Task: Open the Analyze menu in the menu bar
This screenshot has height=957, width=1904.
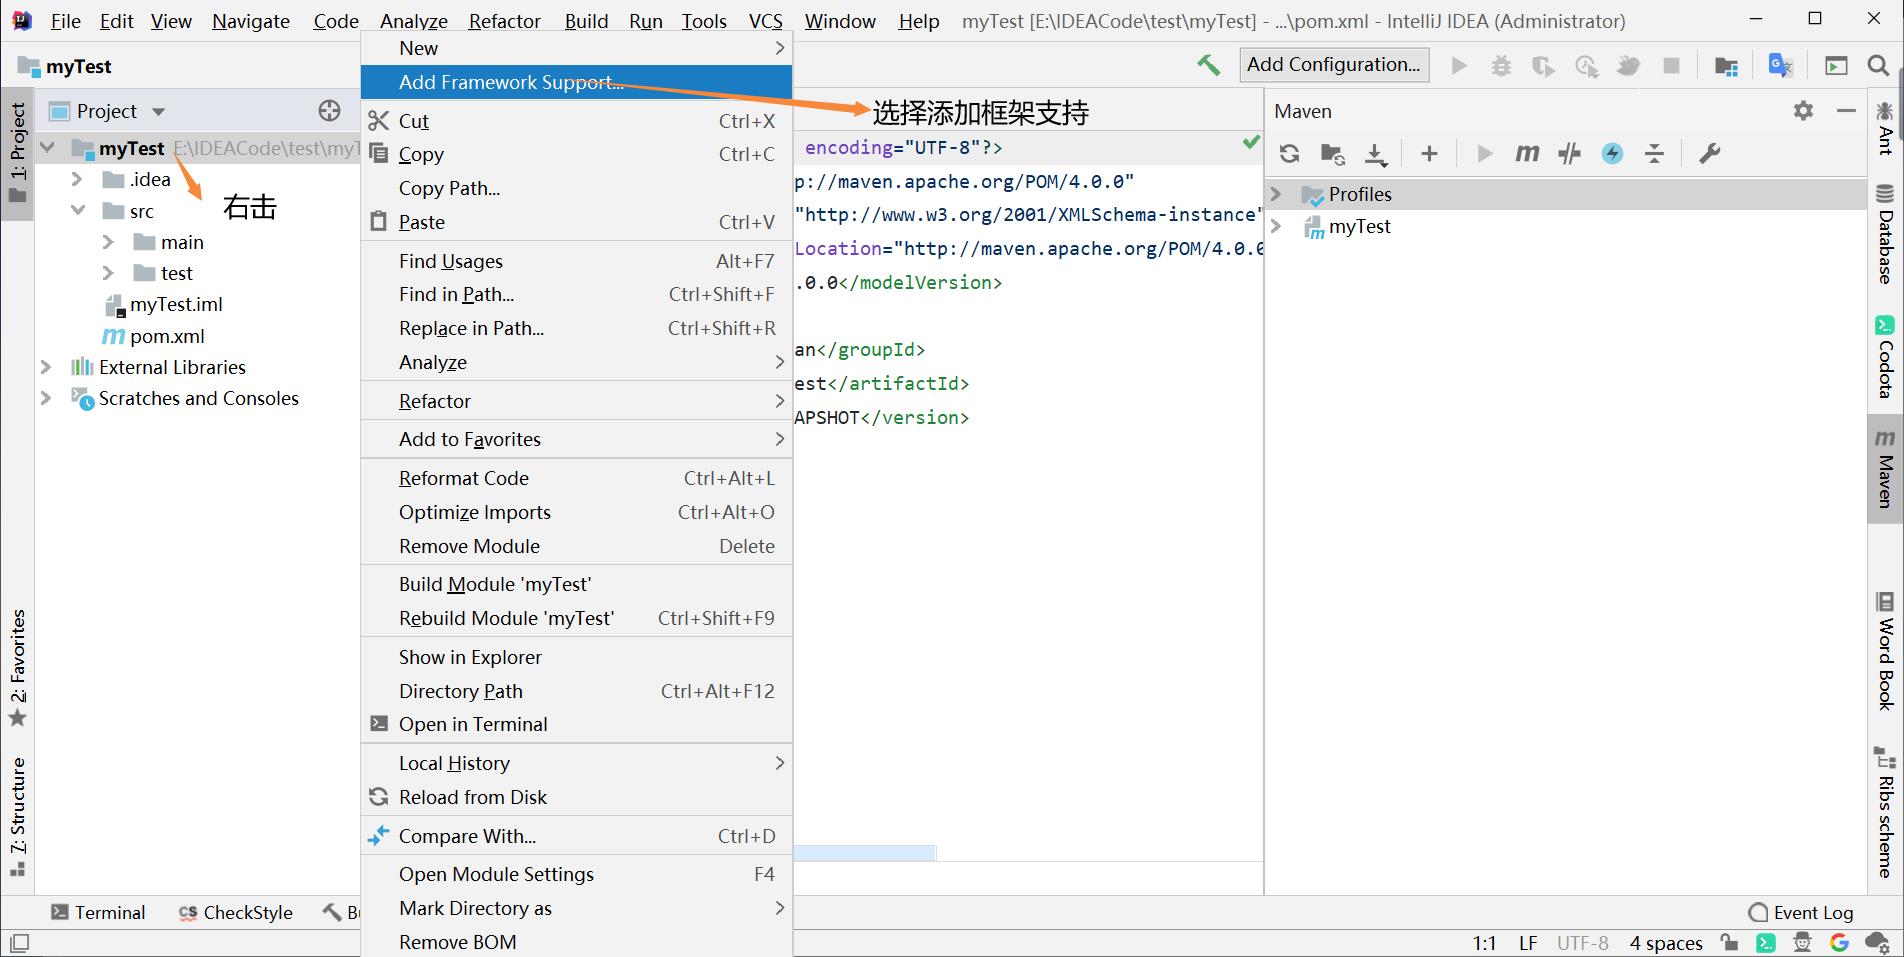Action: [x=414, y=21]
